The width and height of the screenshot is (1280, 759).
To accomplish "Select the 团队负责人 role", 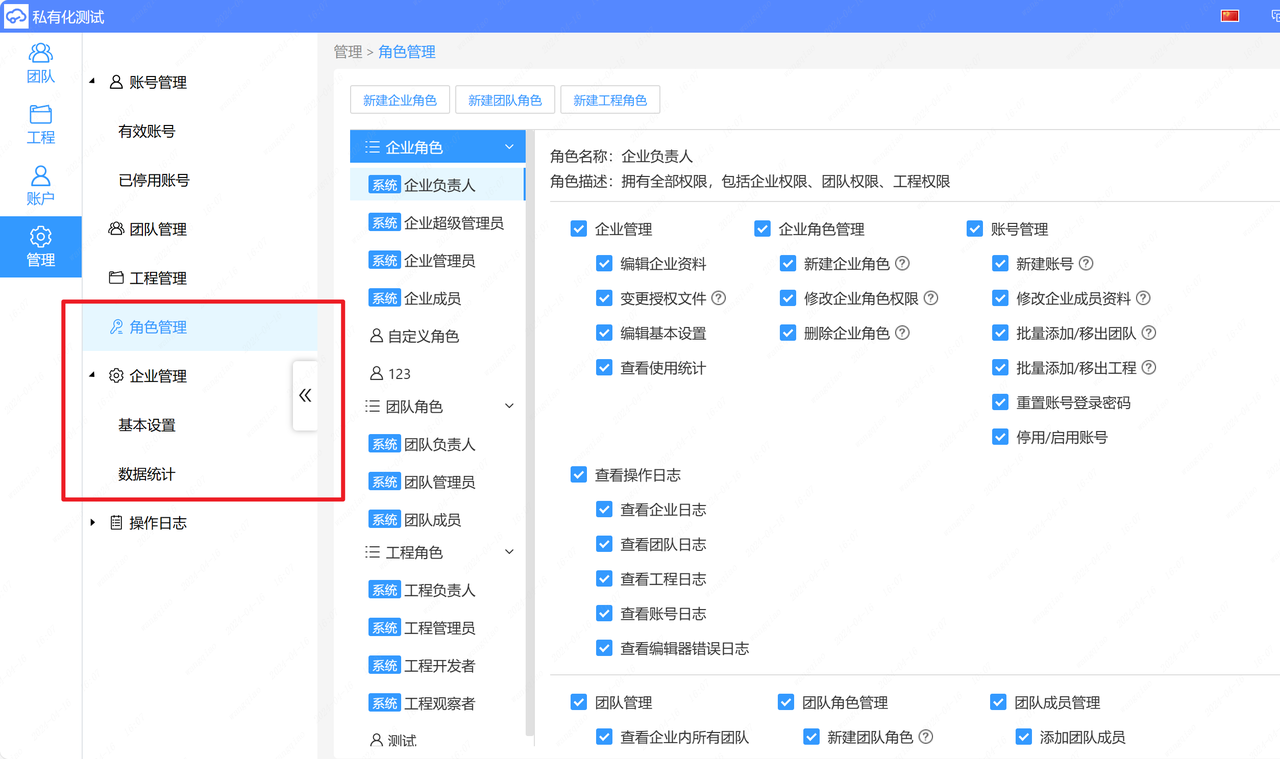I will click(437, 444).
